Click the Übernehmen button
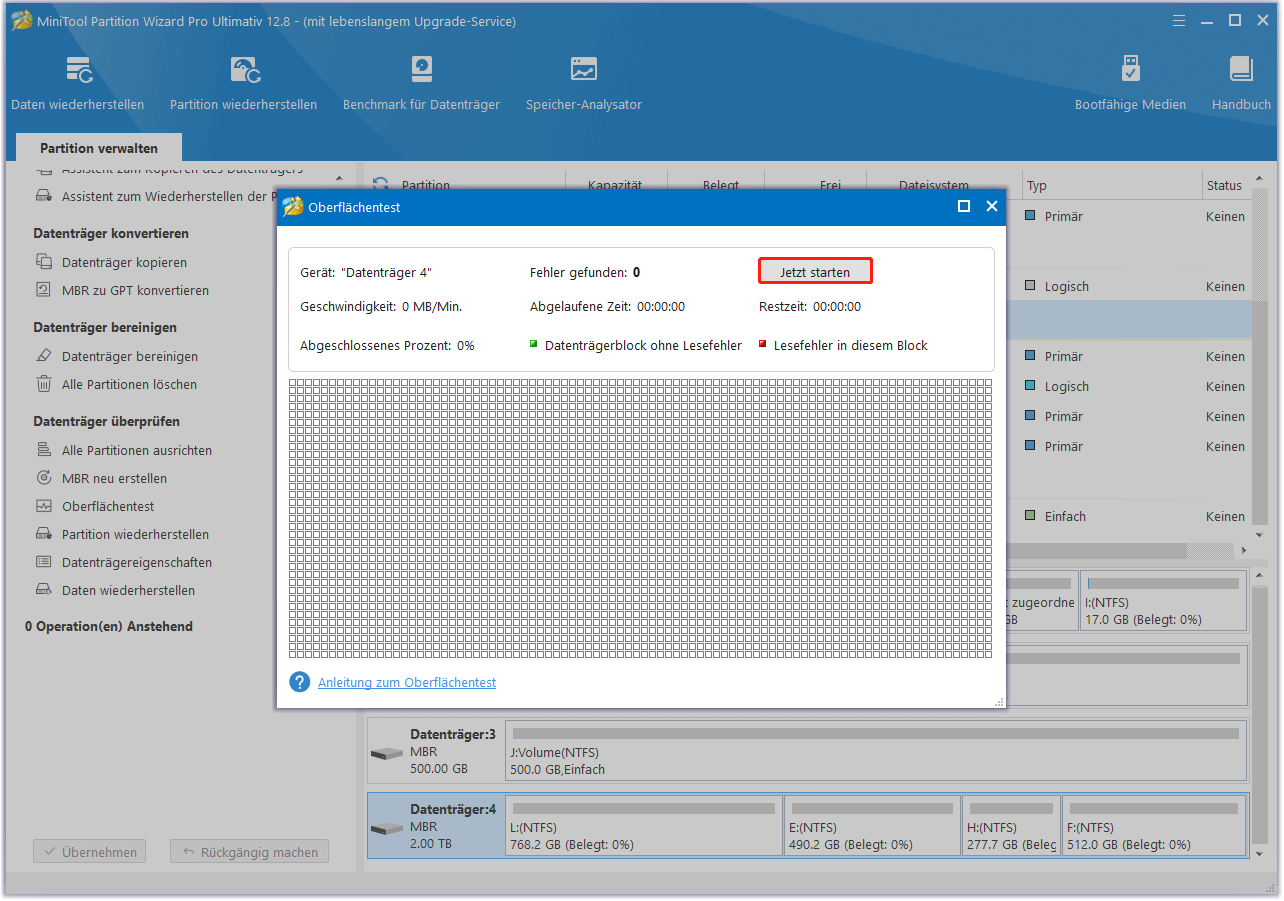 point(90,852)
